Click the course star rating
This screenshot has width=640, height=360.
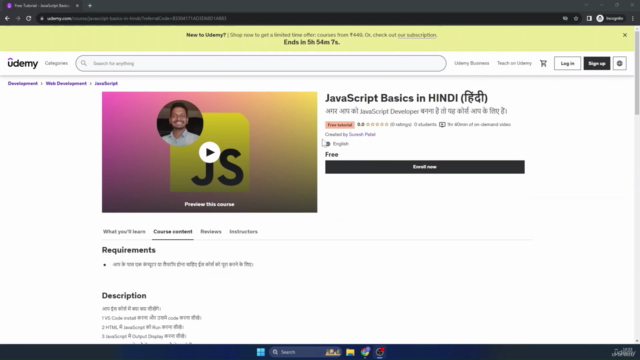coord(377,124)
